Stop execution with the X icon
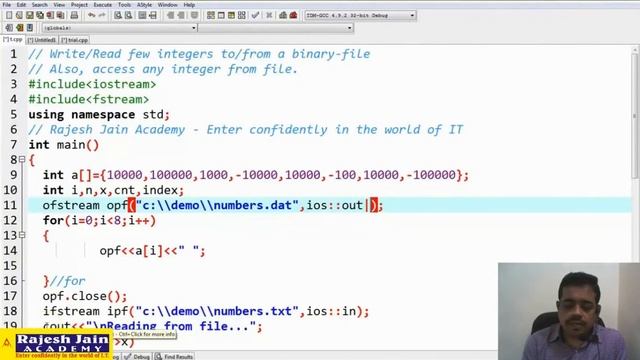 click(269, 16)
